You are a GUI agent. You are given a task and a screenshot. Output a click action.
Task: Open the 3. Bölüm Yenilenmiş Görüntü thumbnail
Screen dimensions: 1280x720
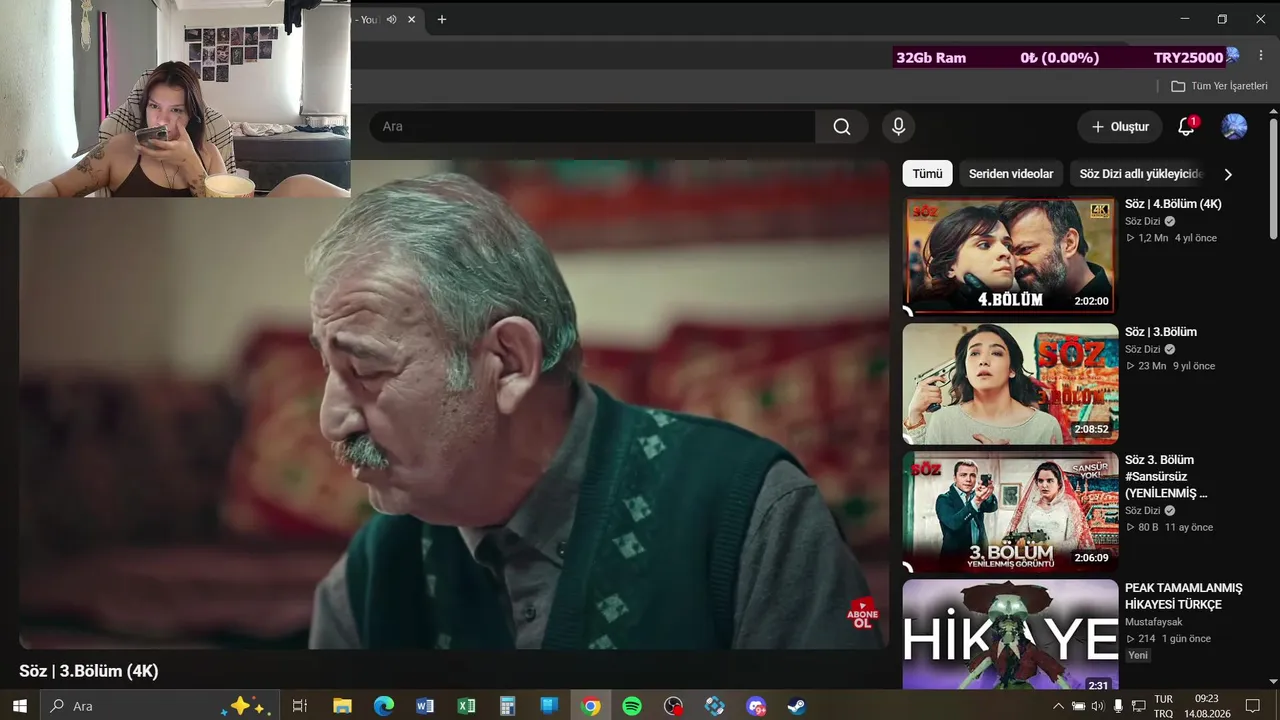coord(1010,512)
